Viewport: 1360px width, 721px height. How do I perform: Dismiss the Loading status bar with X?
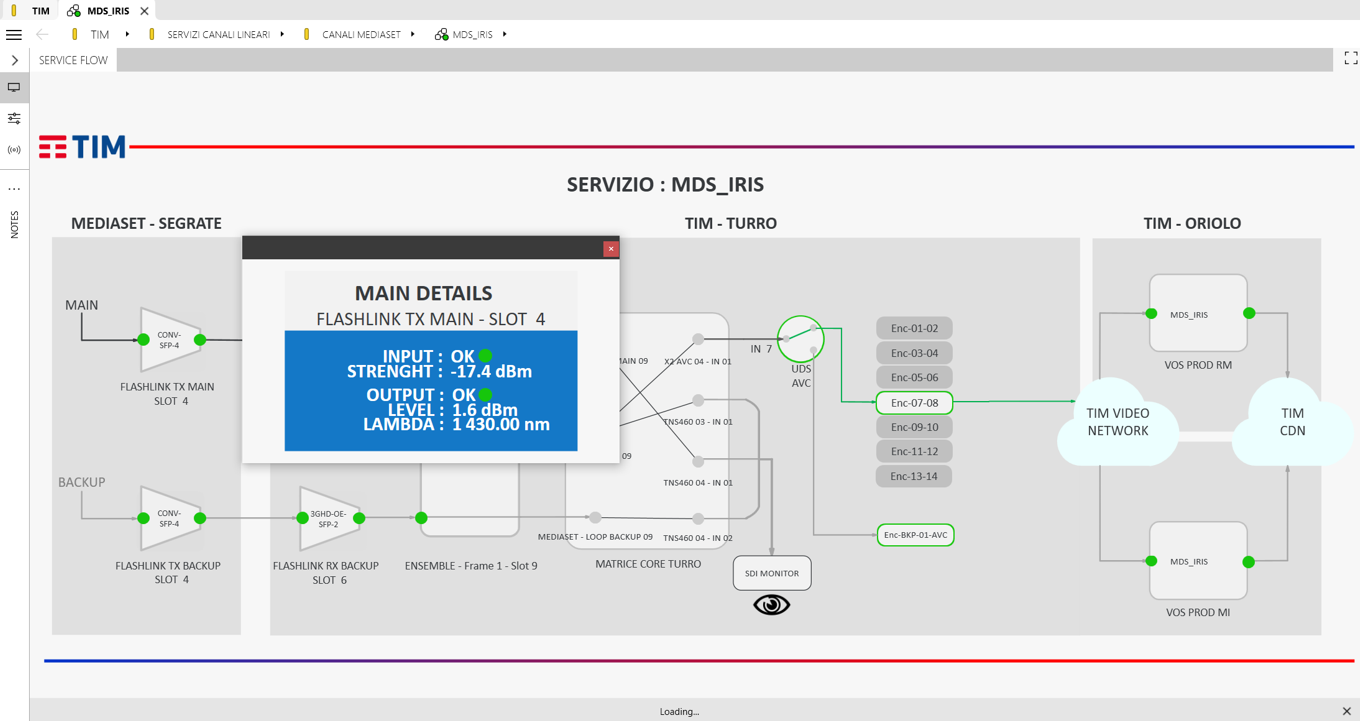pyautogui.click(x=1346, y=711)
